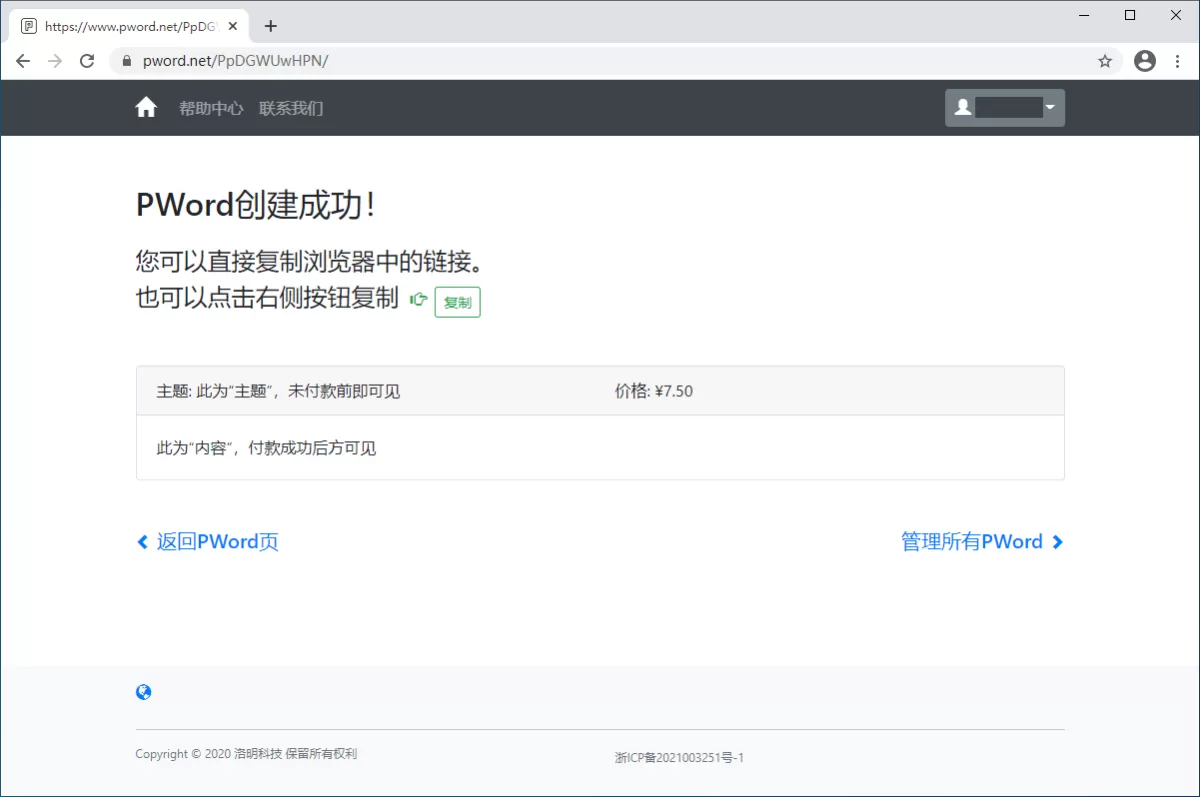The image size is (1200, 797).
Task: Bookmark this page with the star icon
Action: (1105, 61)
